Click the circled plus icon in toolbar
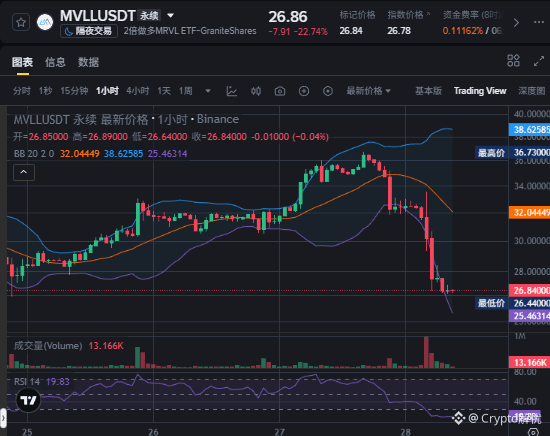Screen dimensions: 550x436 click(x=304, y=91)
